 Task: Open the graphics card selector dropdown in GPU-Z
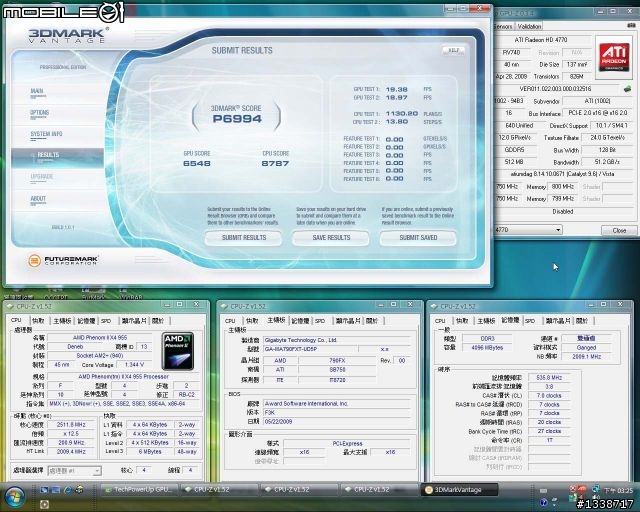coord(528,230)
